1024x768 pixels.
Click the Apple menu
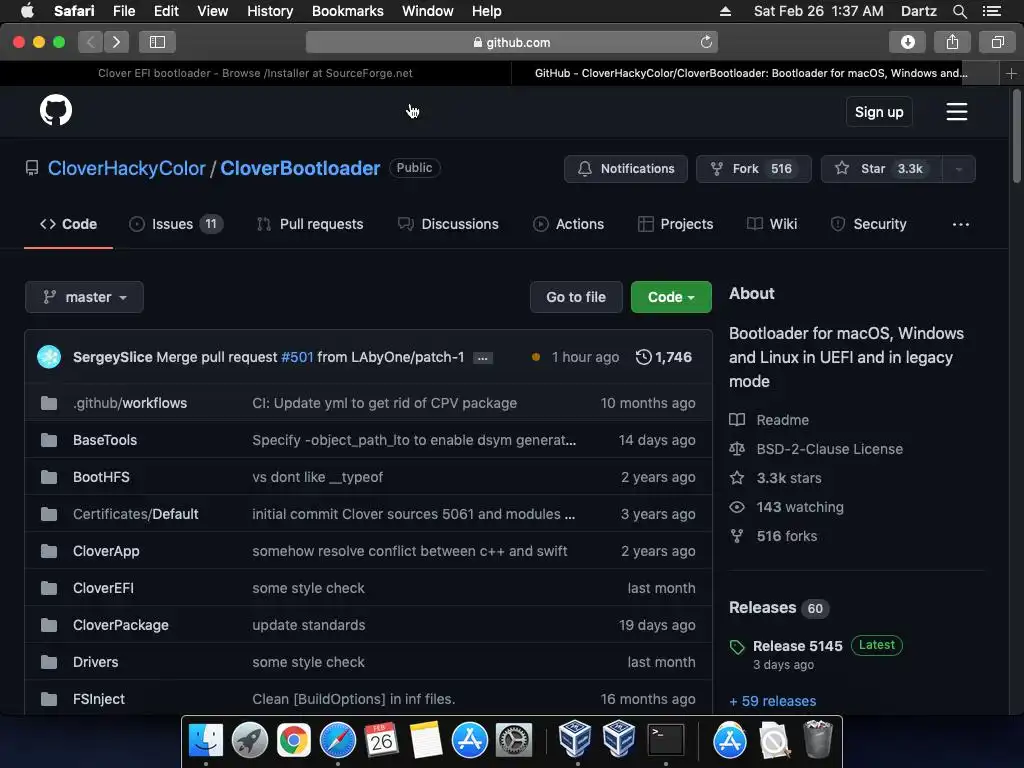pyautogui.click(x=27, y=11)
